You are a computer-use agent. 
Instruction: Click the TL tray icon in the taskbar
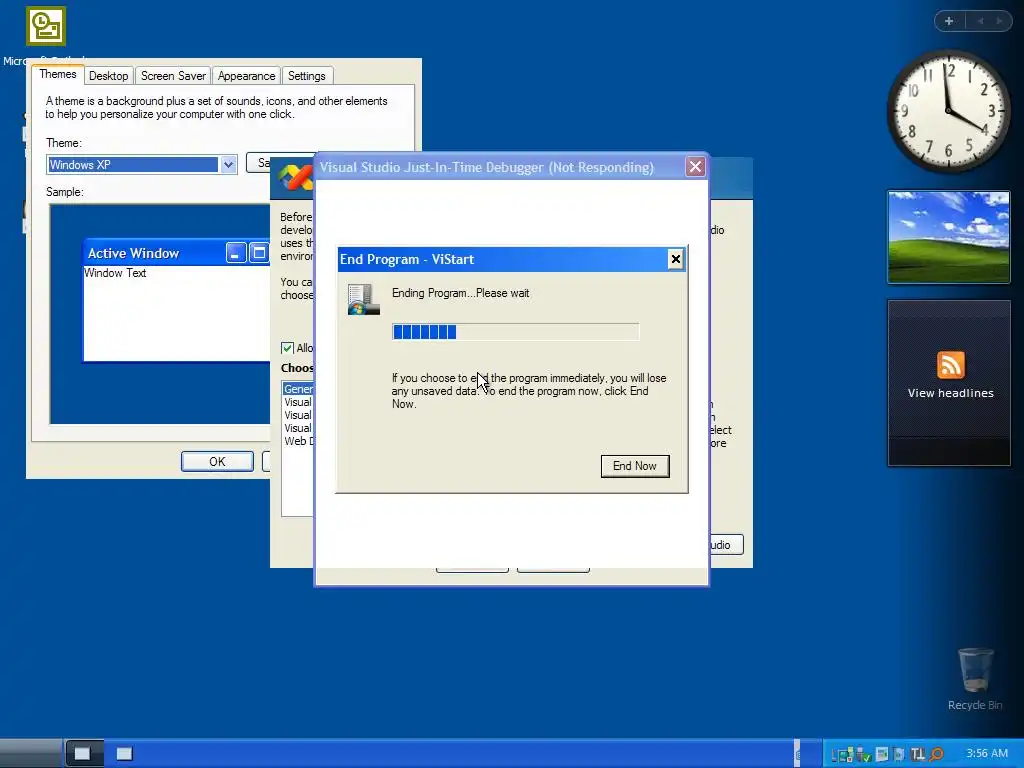click(918, 754)
